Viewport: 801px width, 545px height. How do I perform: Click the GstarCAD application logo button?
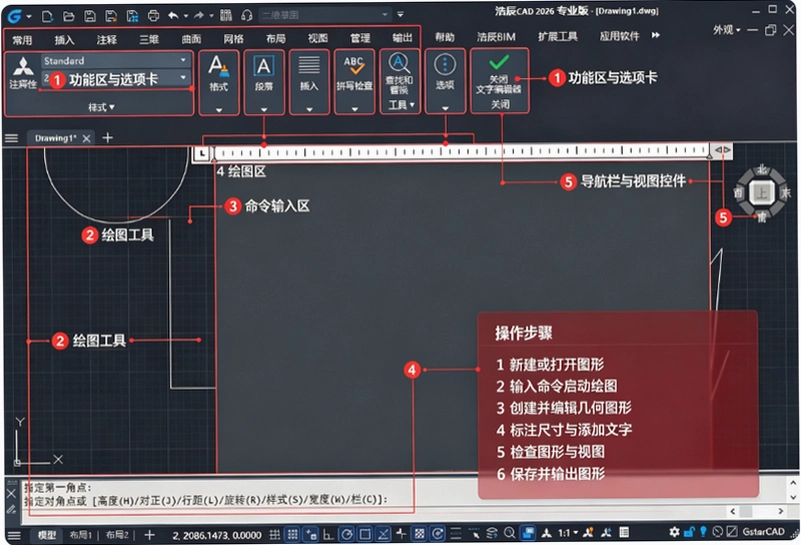(x=14, y=16)
